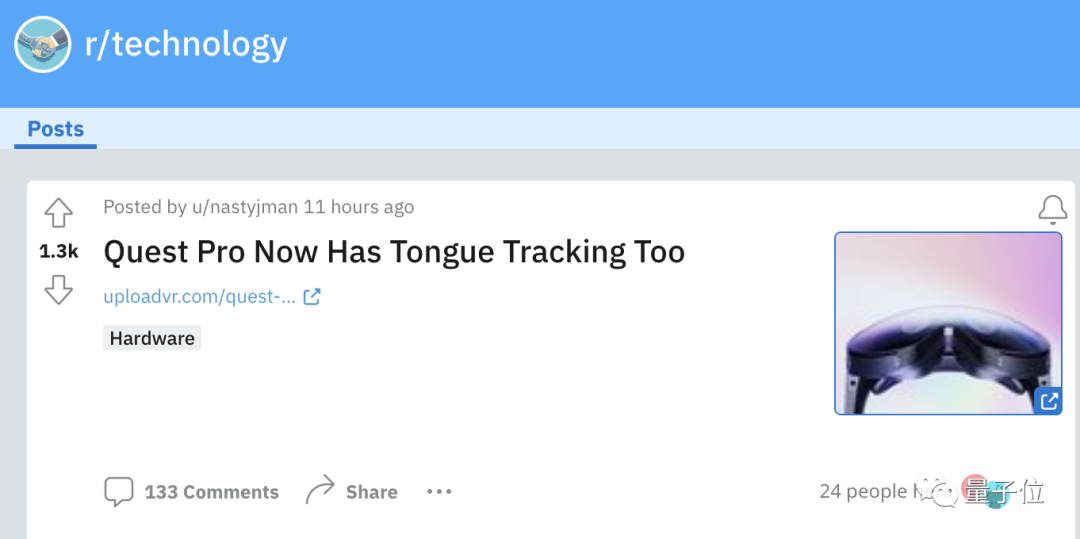Upvote the Quest Pro post
Image resolution: width=1080 pixels, height=539 pixels.
(x=59, y=212)
